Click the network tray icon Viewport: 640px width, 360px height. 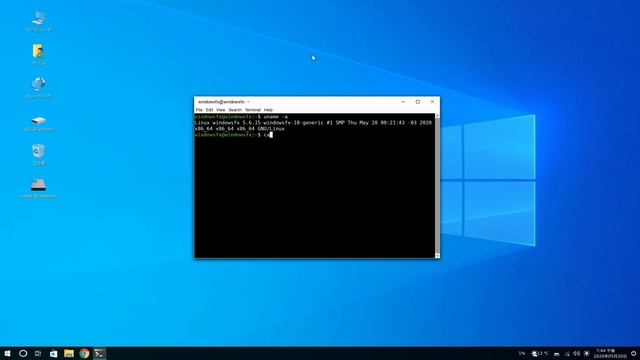pos(567,354)
